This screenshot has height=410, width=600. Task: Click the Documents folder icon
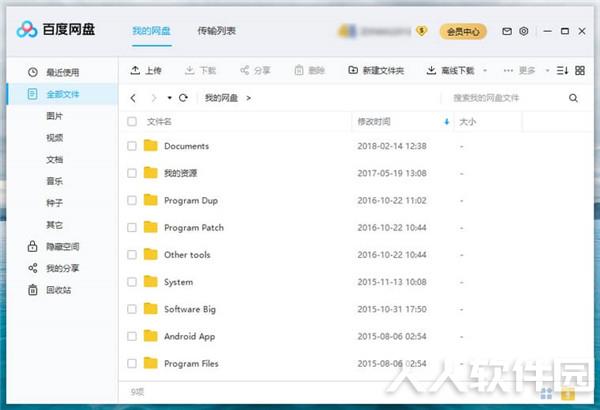tap(151, 145)
